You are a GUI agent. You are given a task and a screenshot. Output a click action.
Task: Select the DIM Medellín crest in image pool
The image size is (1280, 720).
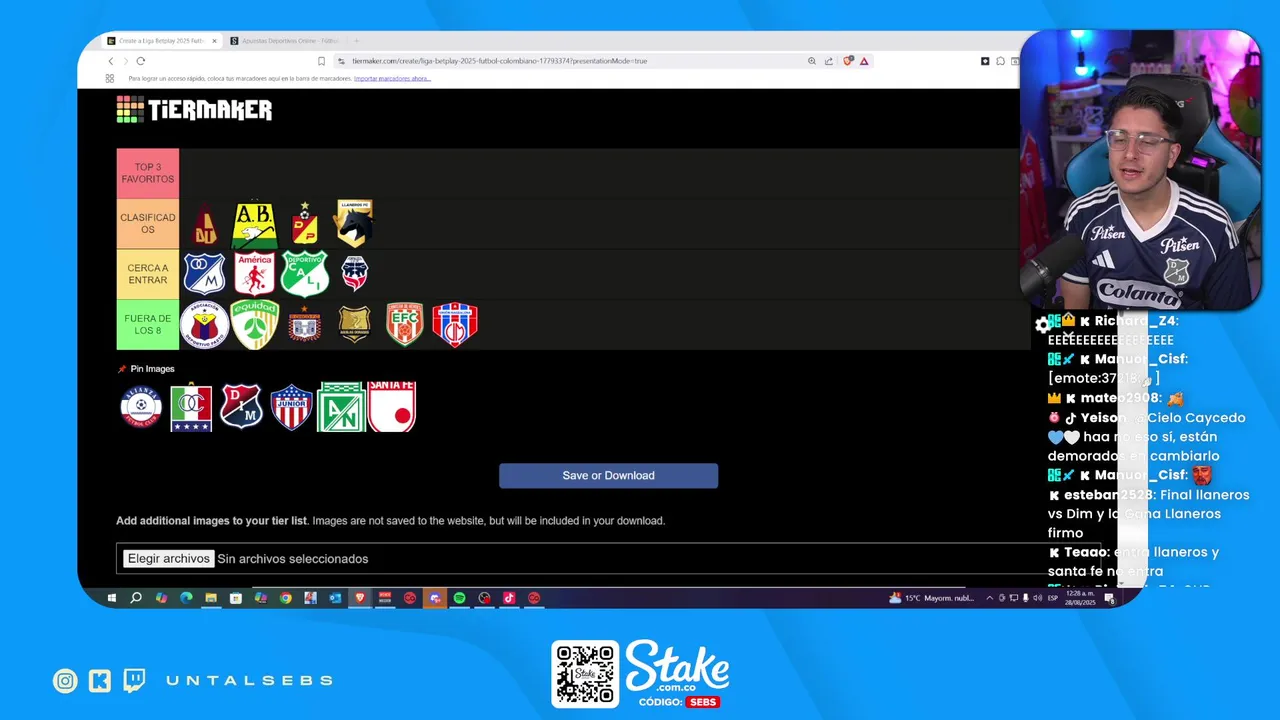tap(241, 407)
